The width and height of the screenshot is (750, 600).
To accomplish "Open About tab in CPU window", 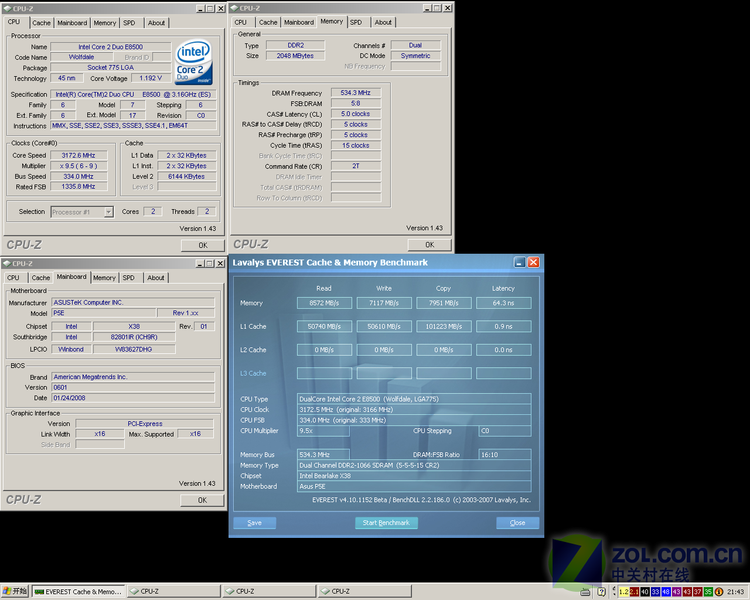I will [156, 23].
